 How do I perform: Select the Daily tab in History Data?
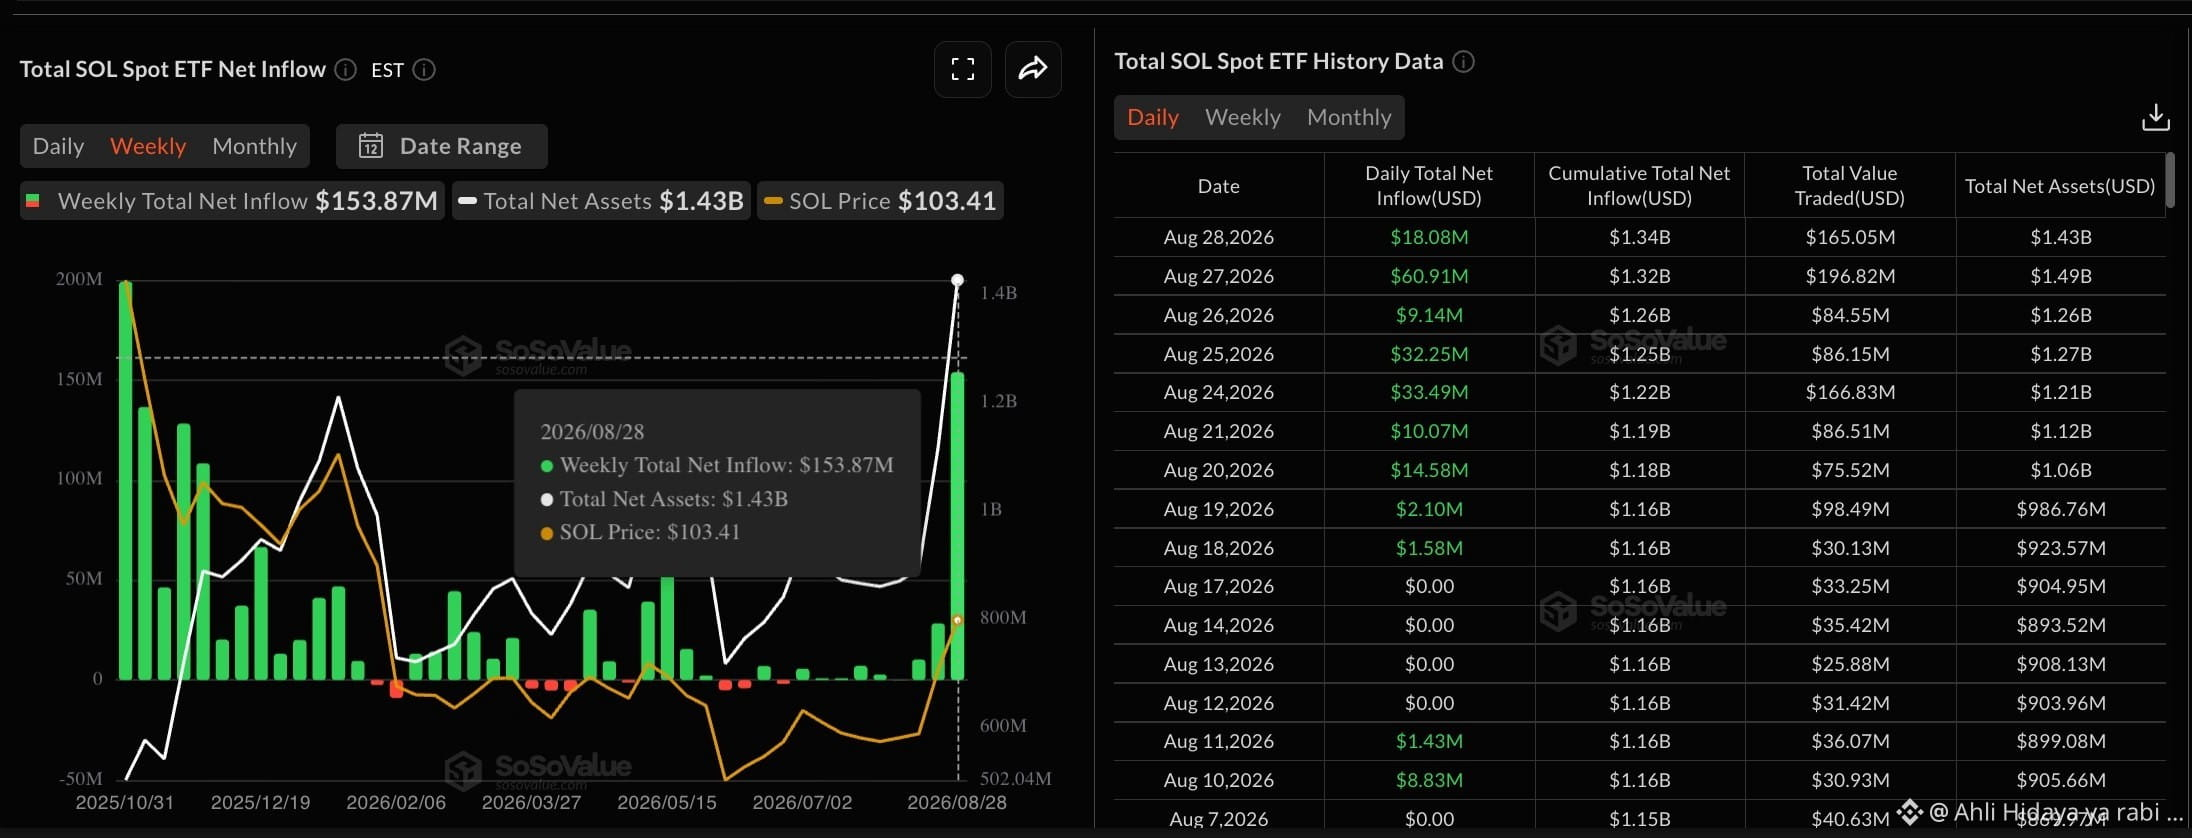point(1153,117)
